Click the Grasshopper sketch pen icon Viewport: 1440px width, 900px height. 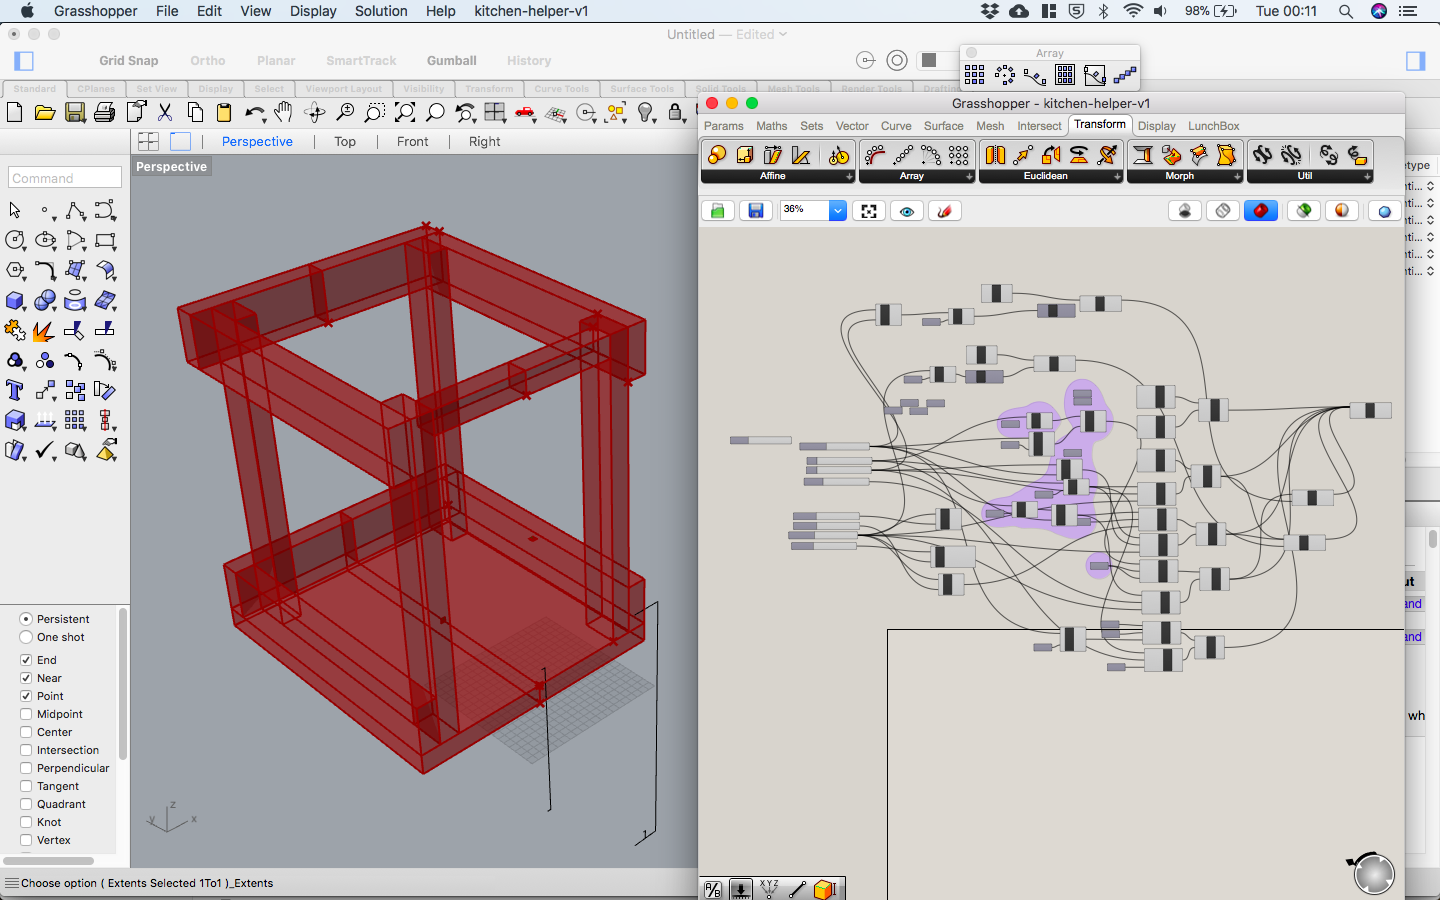click(x=944, y=211)
